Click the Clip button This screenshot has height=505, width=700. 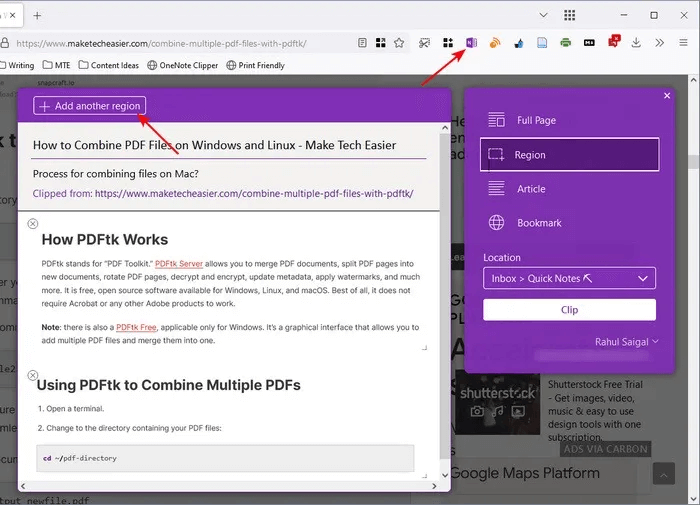click(569, 309)
